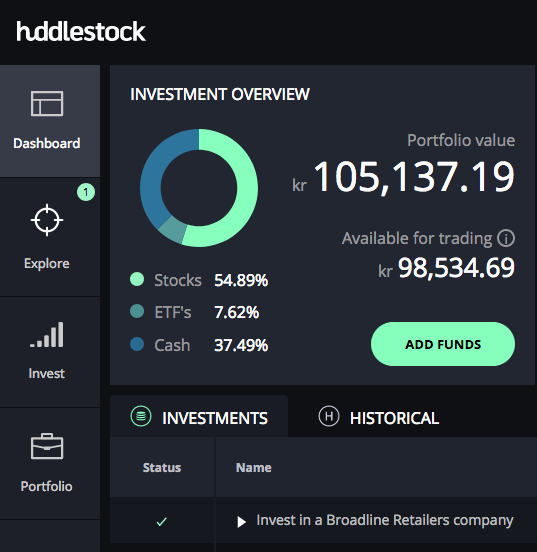Switch to the HISTORICAL tab
This screenshot has width=537, height=552.
[379, 417]
